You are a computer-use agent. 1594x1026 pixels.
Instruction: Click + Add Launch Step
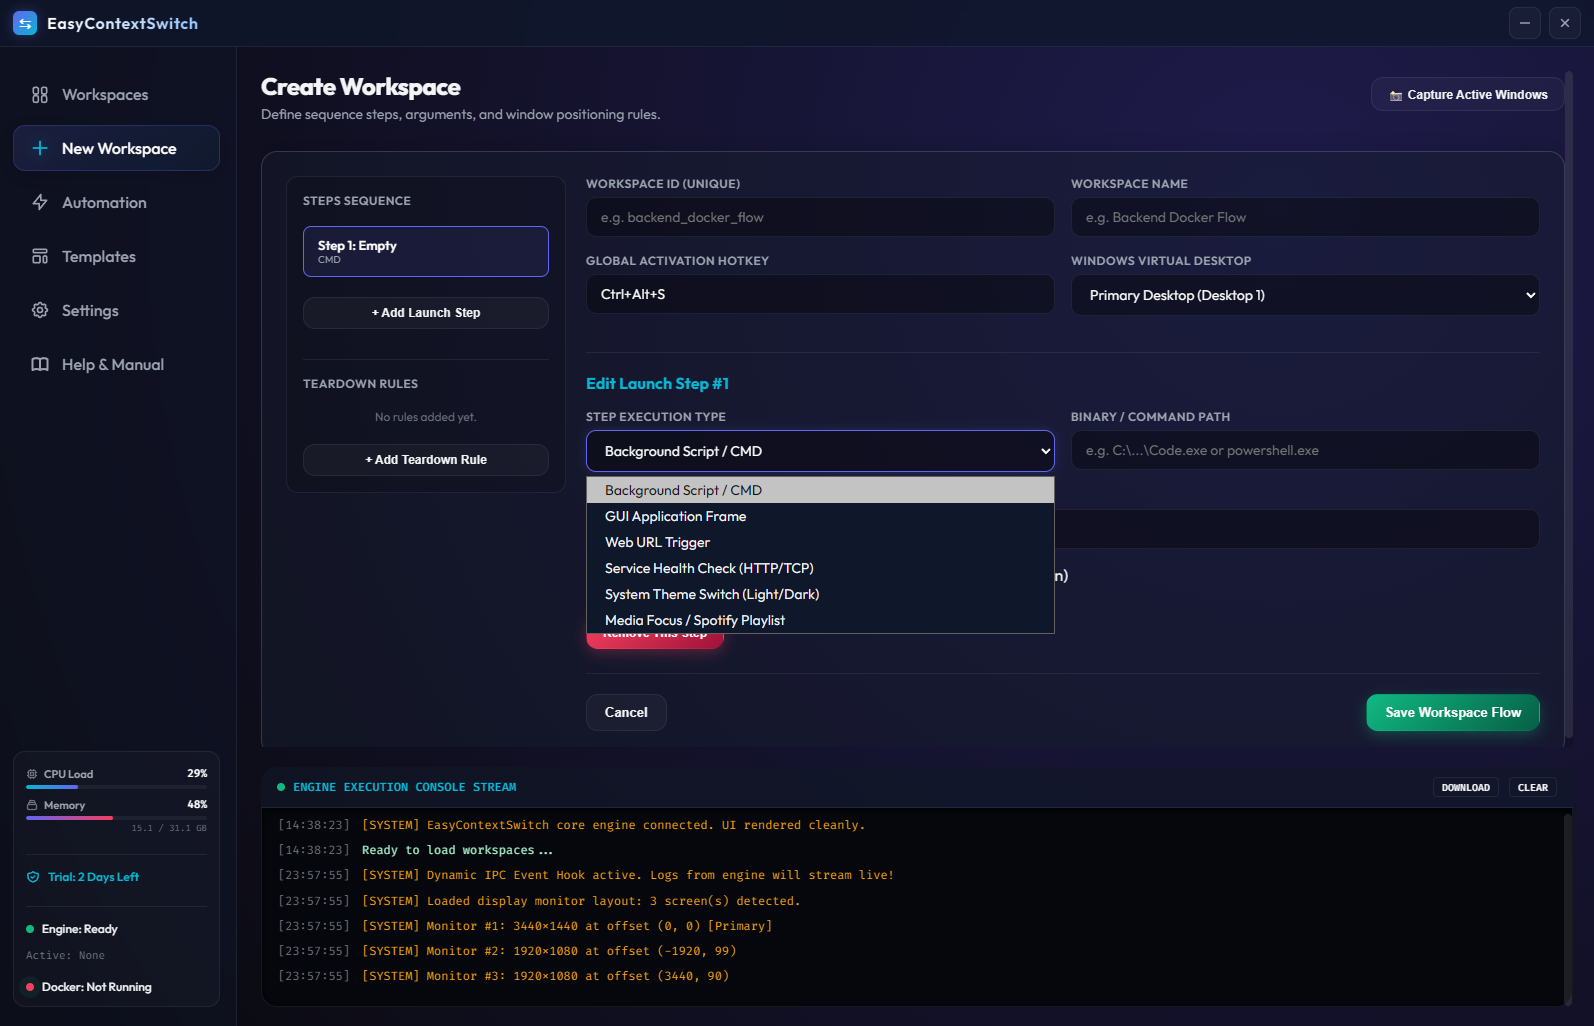pos(426,313)
